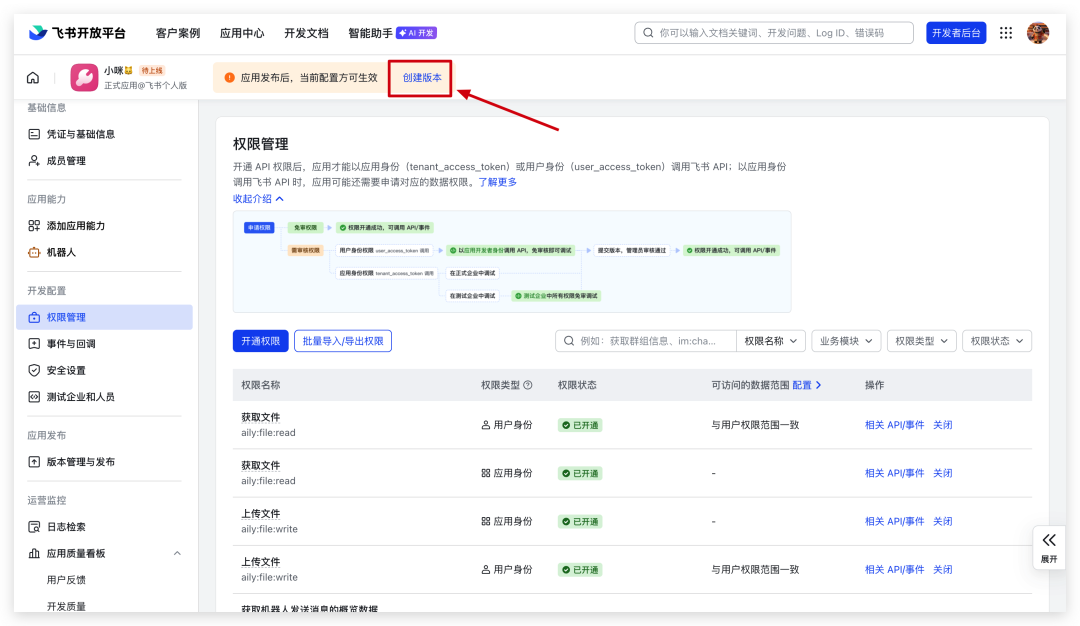Click the user avatar in the top right
Viewport: 1080px width, 626px height.
1038,33
